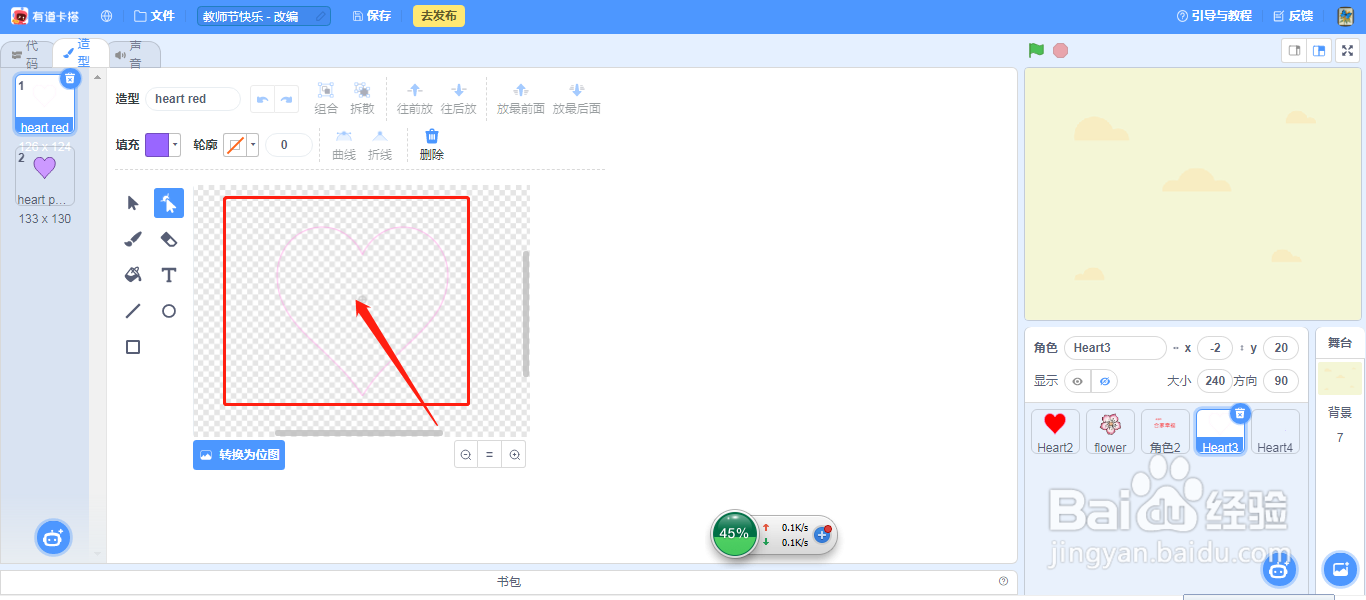This screenshot has height=600, width=1366.
Task: Select the Eraser tool
Action: (168, 239)
